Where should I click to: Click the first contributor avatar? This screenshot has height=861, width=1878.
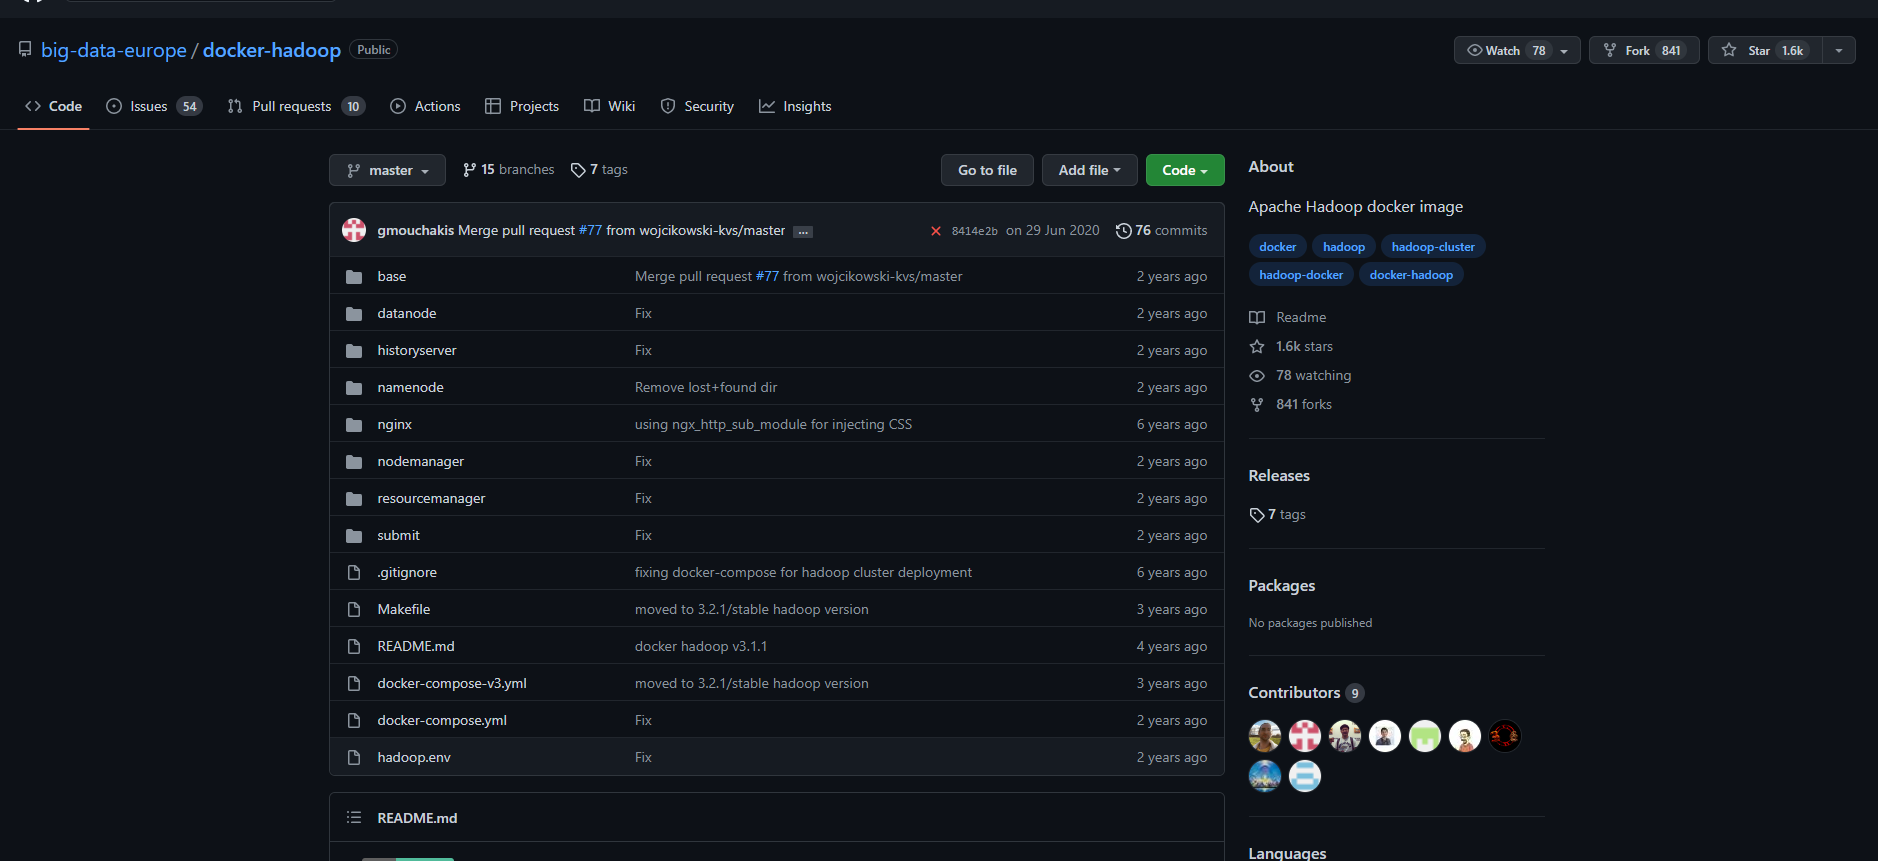(1265, 736)
